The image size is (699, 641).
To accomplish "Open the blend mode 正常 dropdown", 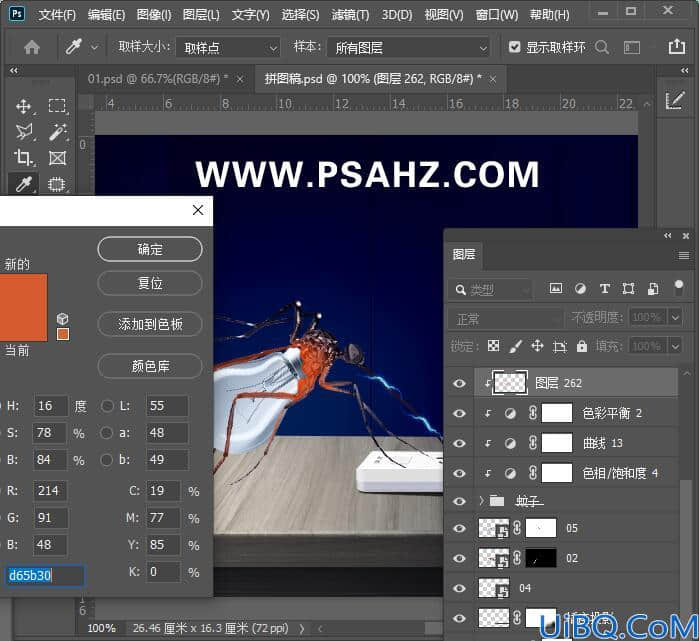I will coord(506,319).
